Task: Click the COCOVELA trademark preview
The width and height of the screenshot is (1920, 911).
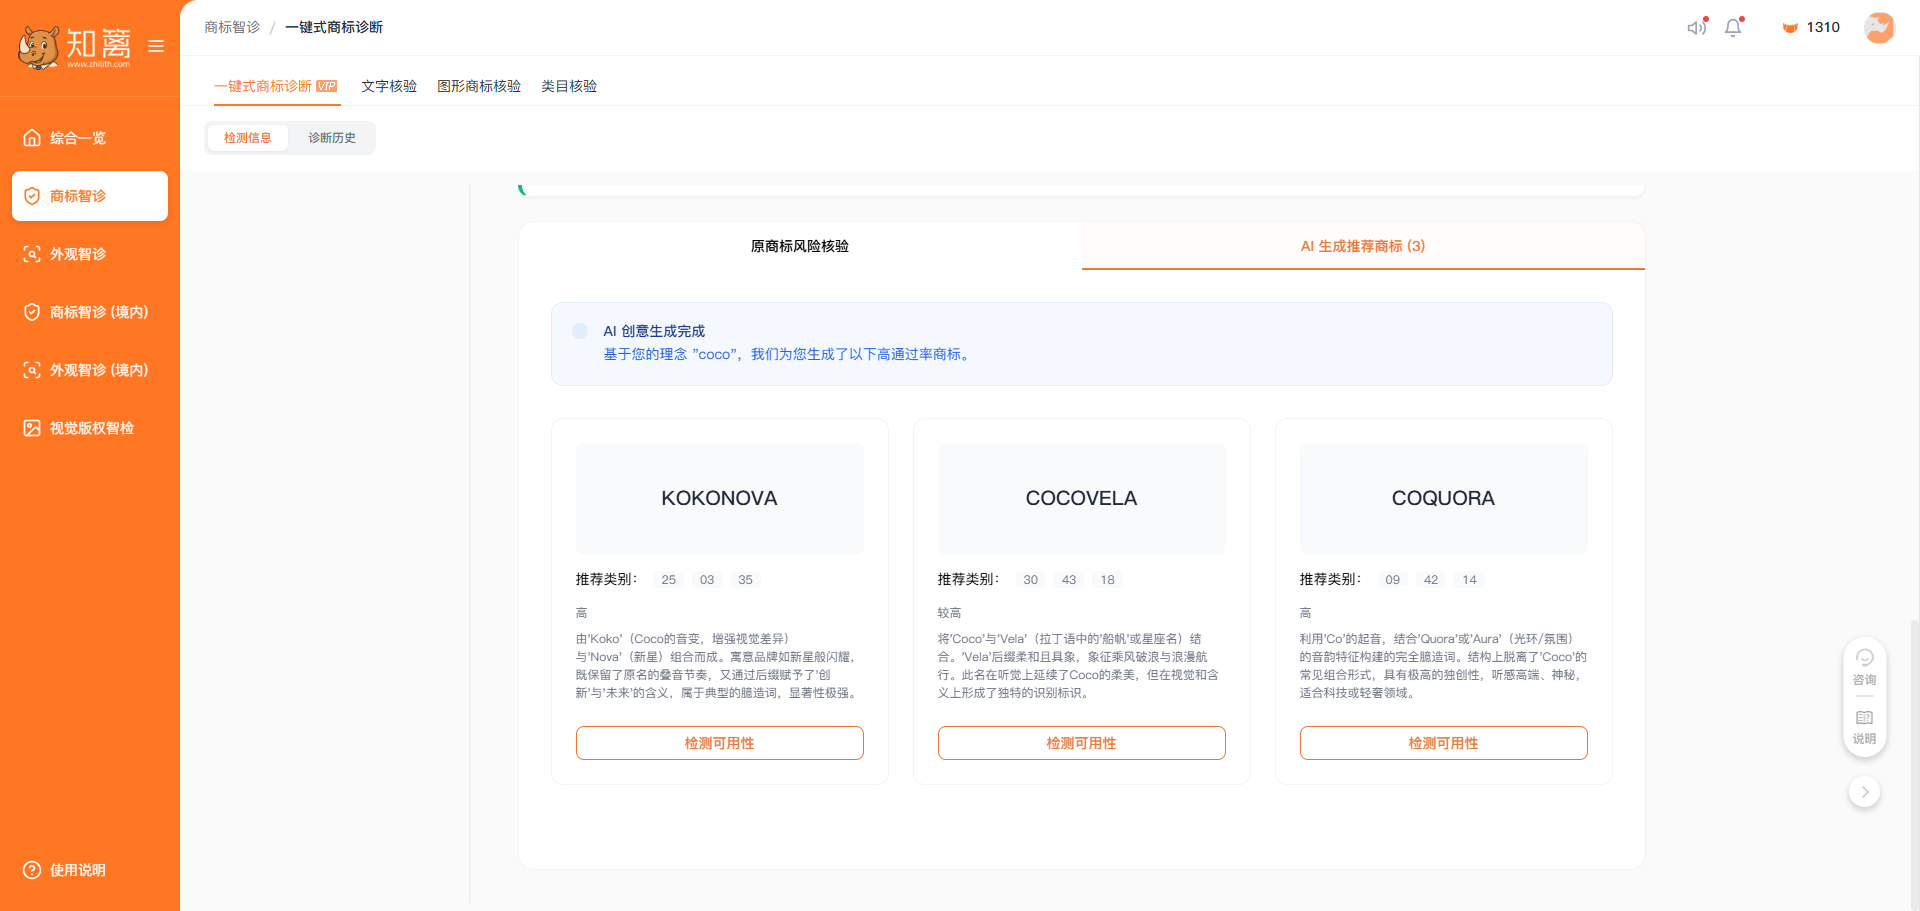Action: (x=1082, y=498)
